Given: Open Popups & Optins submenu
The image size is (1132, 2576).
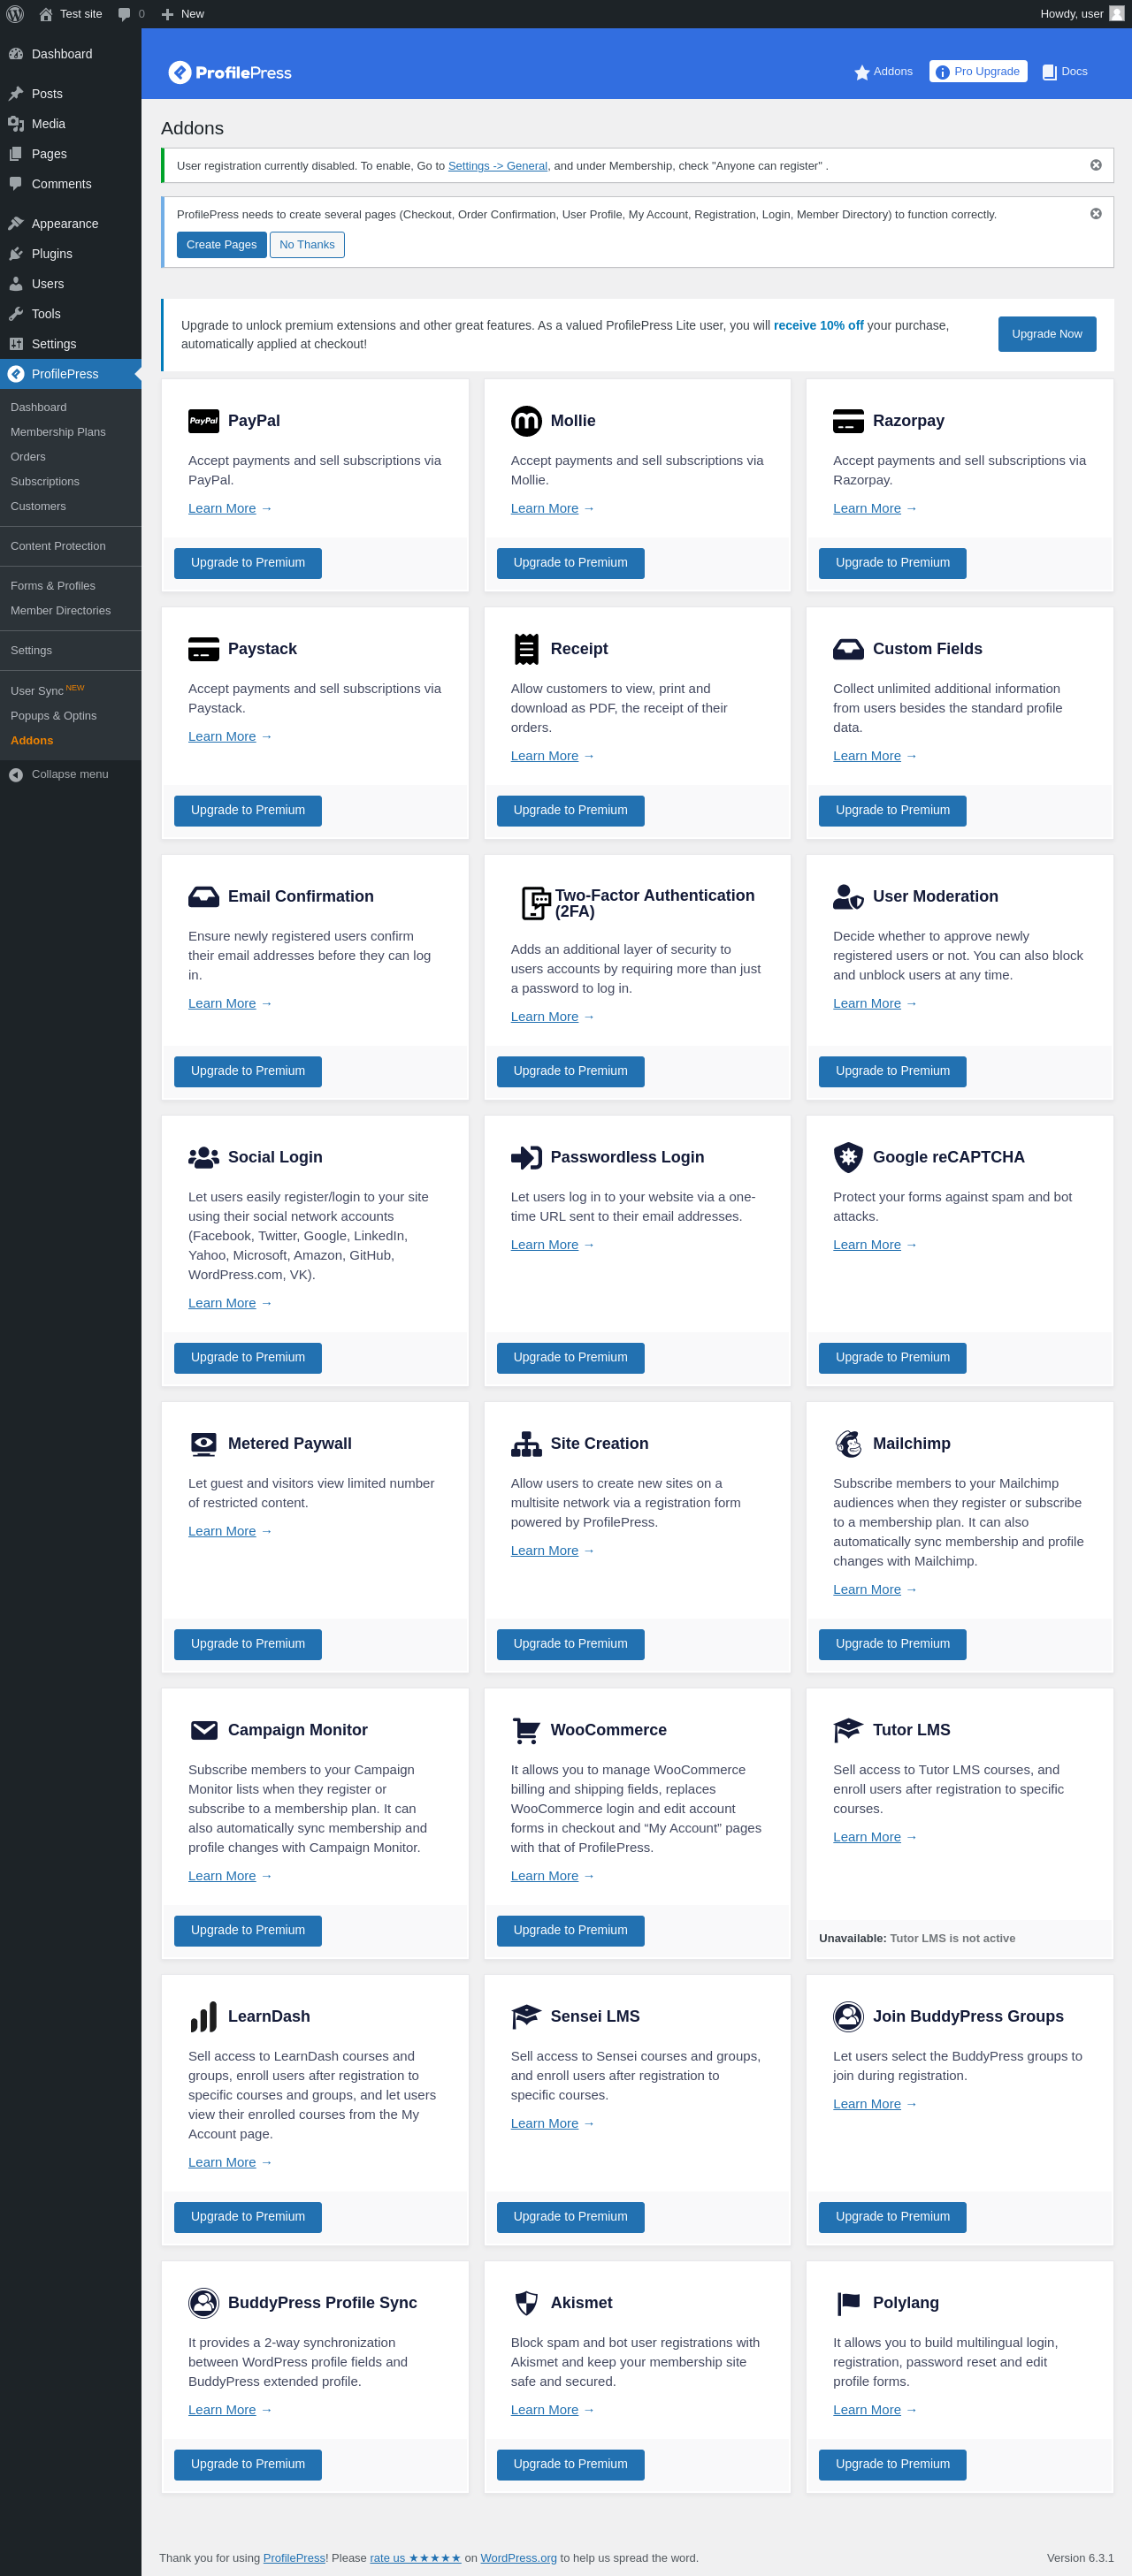Looking at the screenshot, I should pyautogui.click(x=54, y=716).
